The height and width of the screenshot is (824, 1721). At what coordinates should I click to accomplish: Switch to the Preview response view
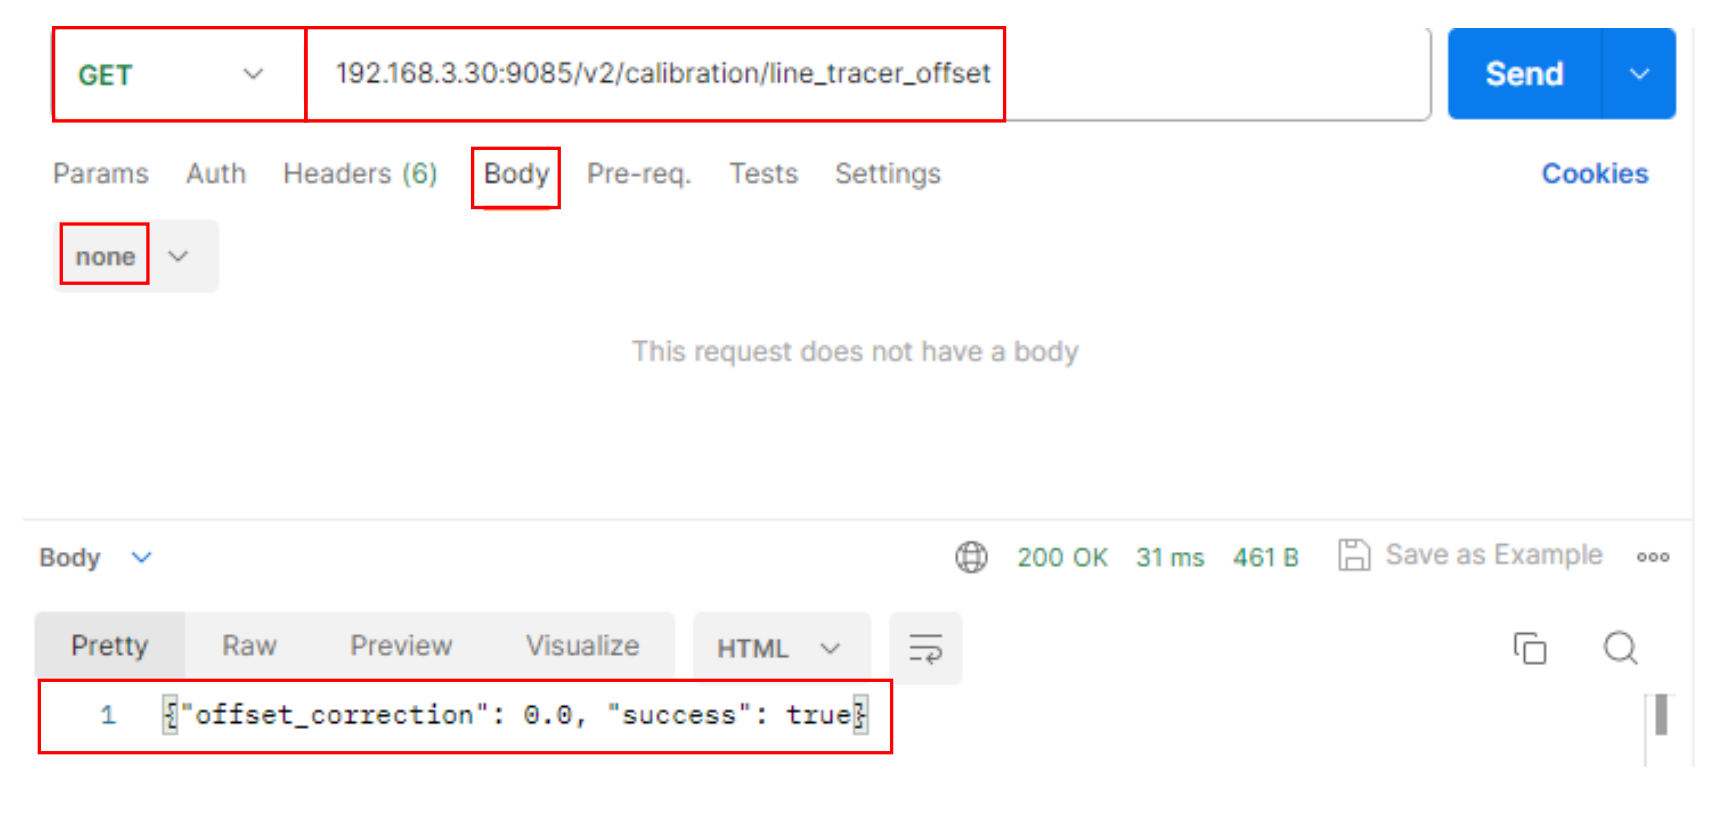pyautogui.click(x=401, y=646)
